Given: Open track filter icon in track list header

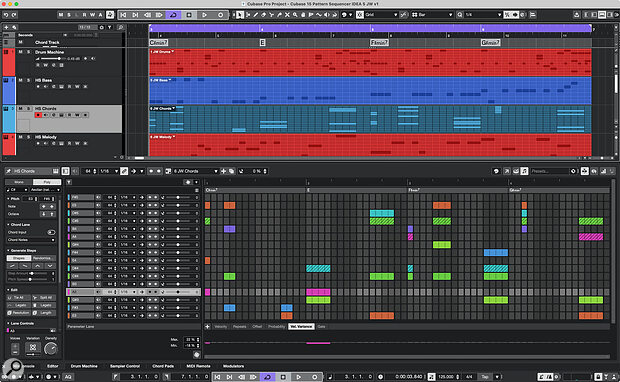Looking at the screenshot, I should pyautogui.click(x=110, y=27).
